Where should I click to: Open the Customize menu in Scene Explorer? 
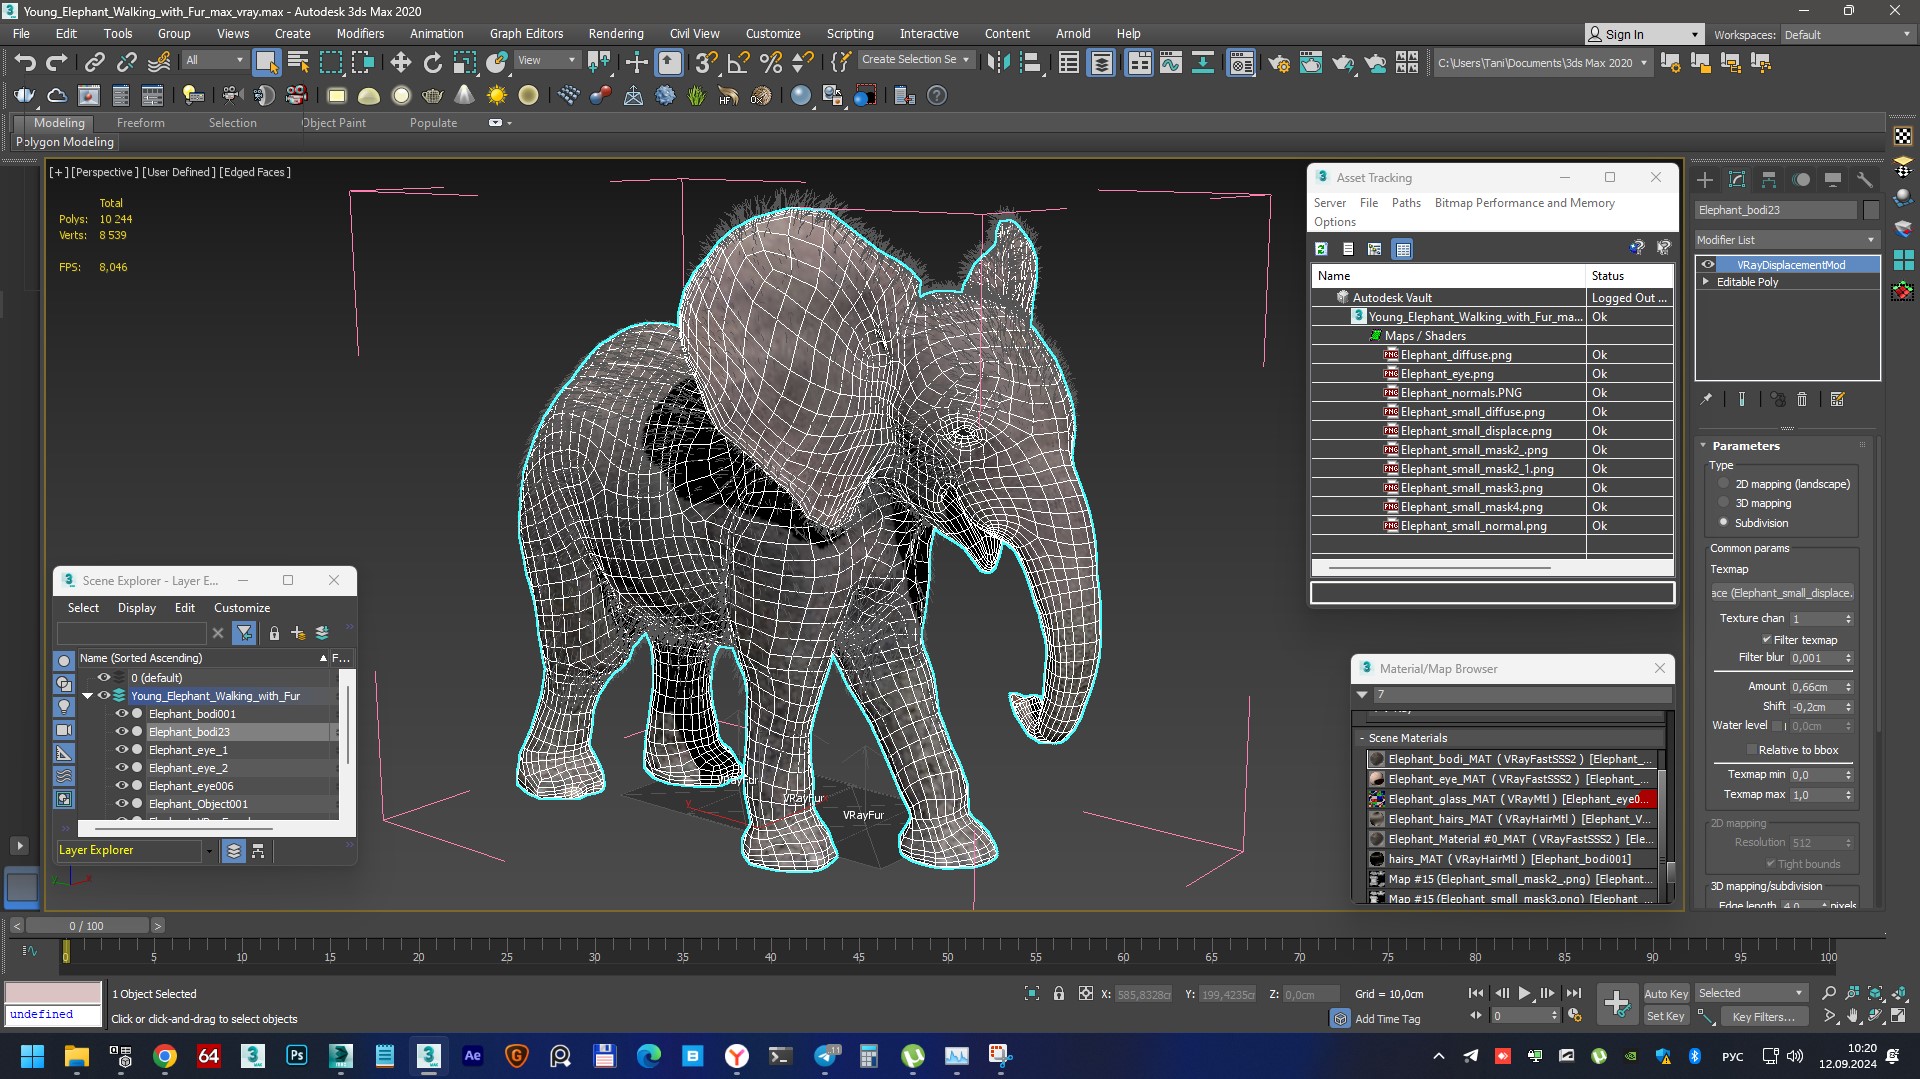click(x=242, y=608)
